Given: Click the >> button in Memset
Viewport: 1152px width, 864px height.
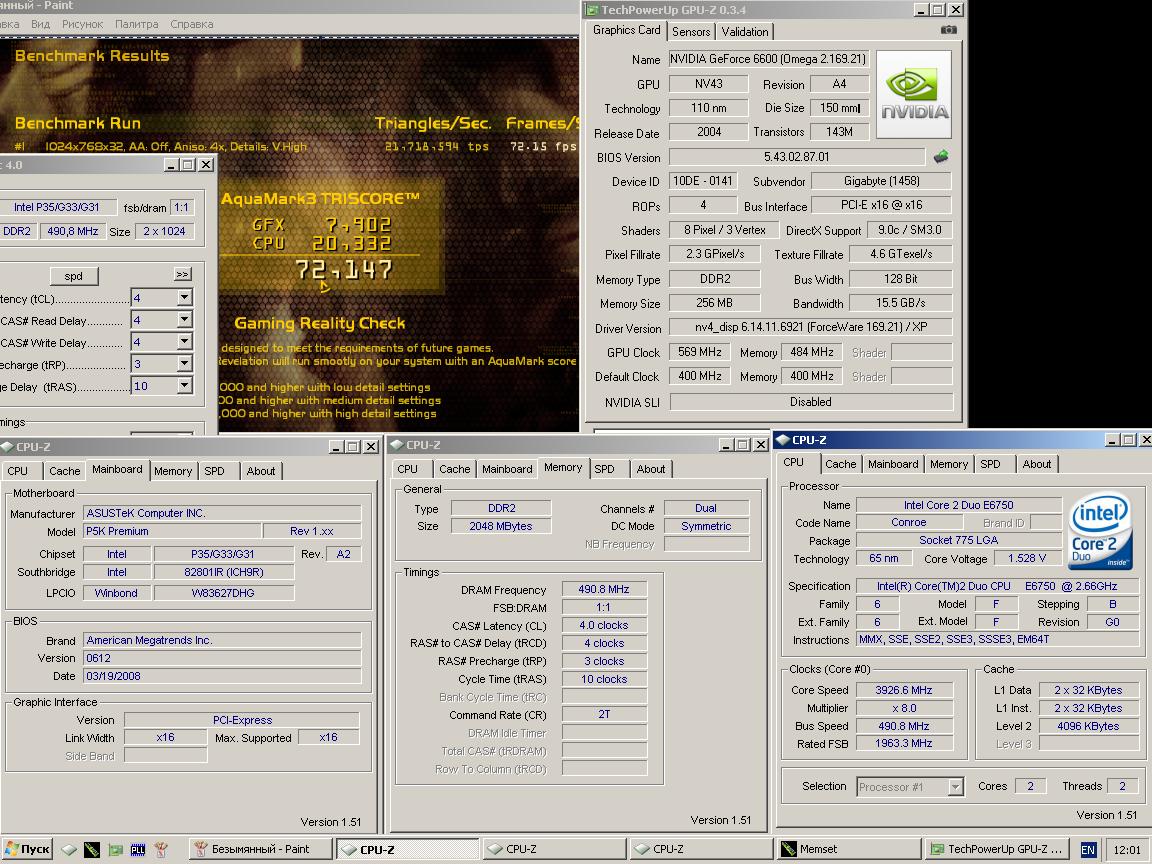Looking at the screenshot, I should (182, 274).
